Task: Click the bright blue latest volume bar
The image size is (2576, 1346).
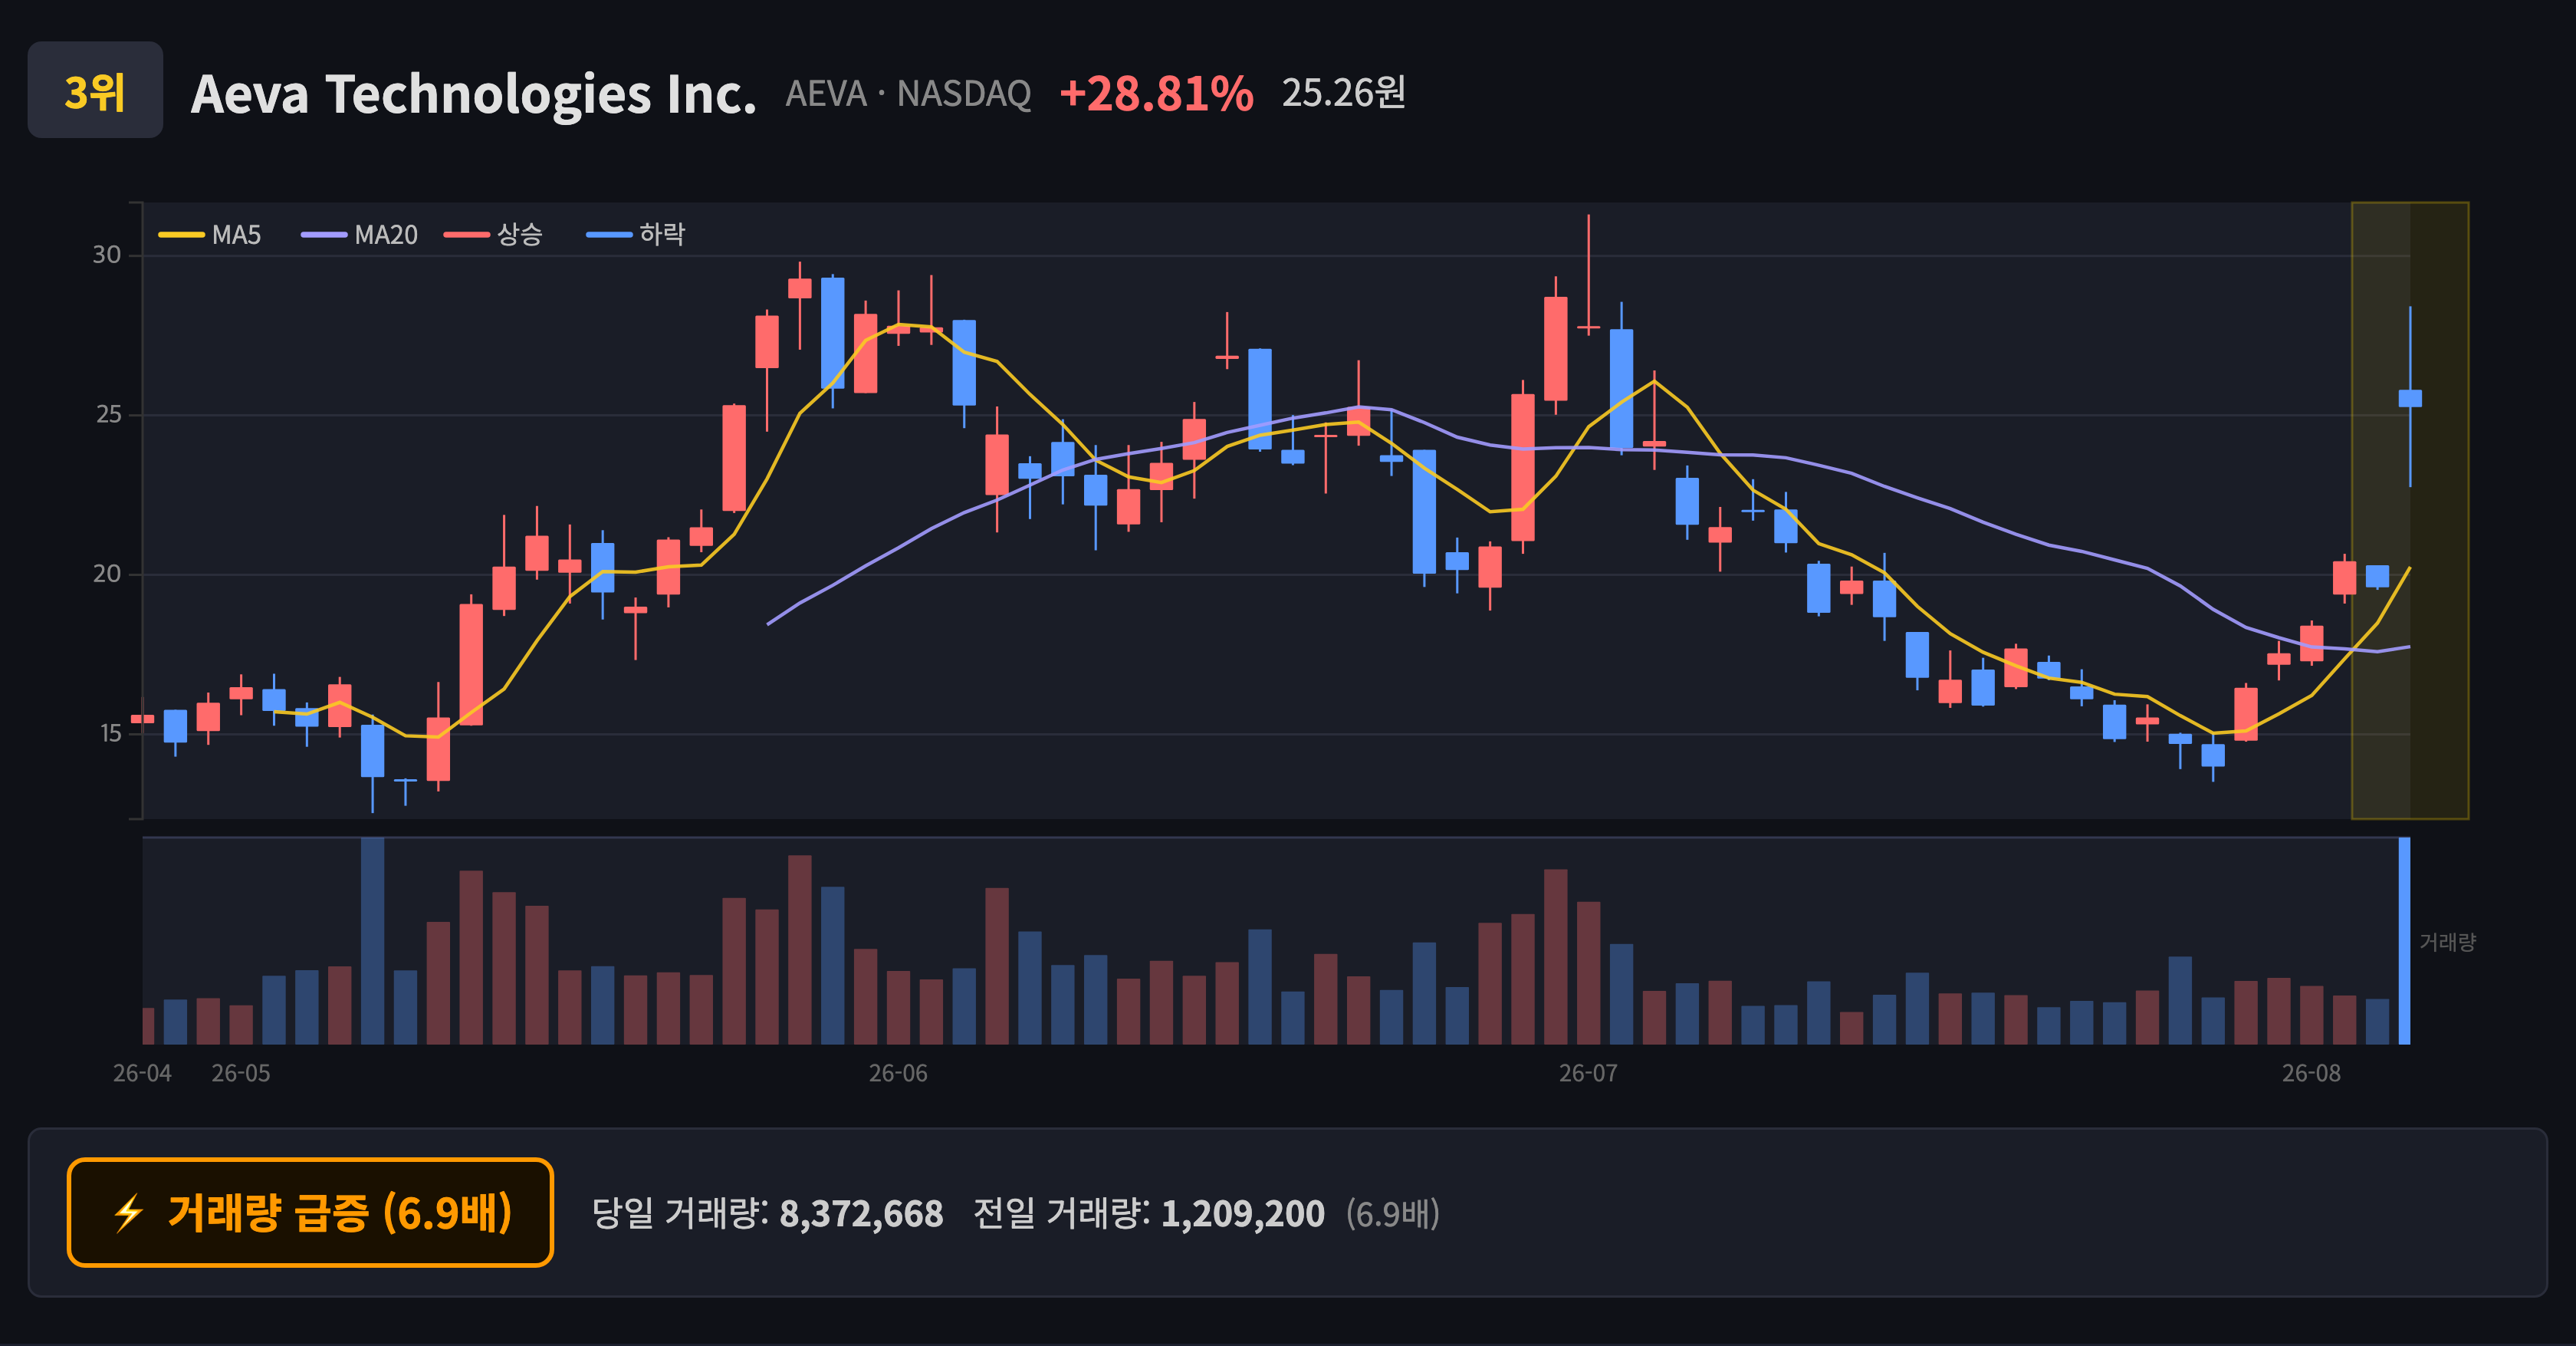Action: click(2405, 941)
